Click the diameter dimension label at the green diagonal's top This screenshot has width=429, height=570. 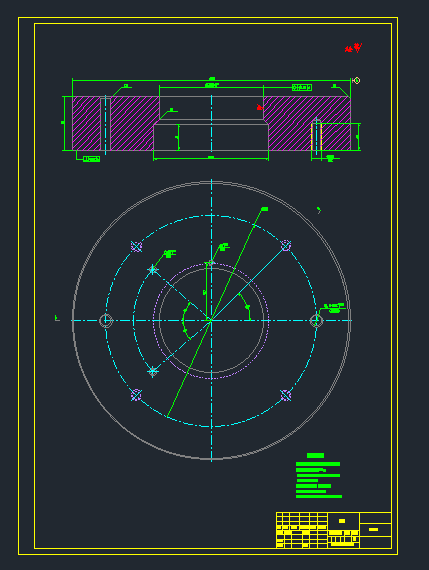[x=265, y=209]
